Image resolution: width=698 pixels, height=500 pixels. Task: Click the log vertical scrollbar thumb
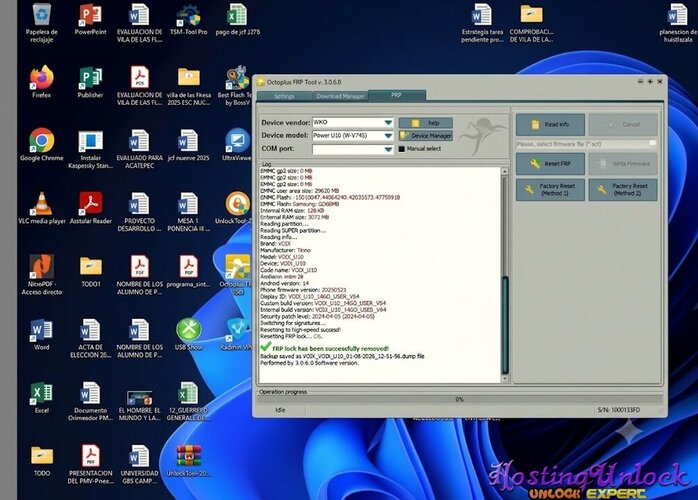pyautogui.click(x=505, y=325)
